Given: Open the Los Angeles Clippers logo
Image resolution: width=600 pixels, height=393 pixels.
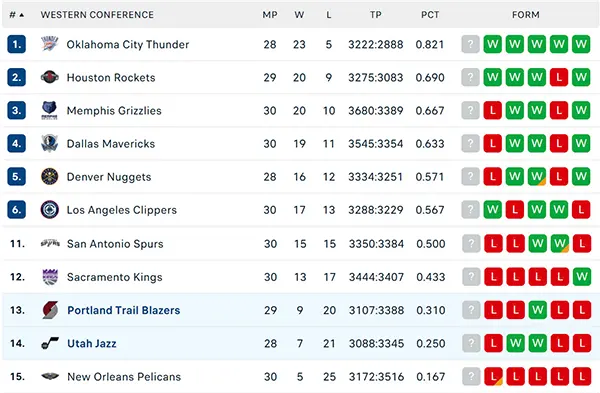Looking at the screenshot, I should [50, 210].
